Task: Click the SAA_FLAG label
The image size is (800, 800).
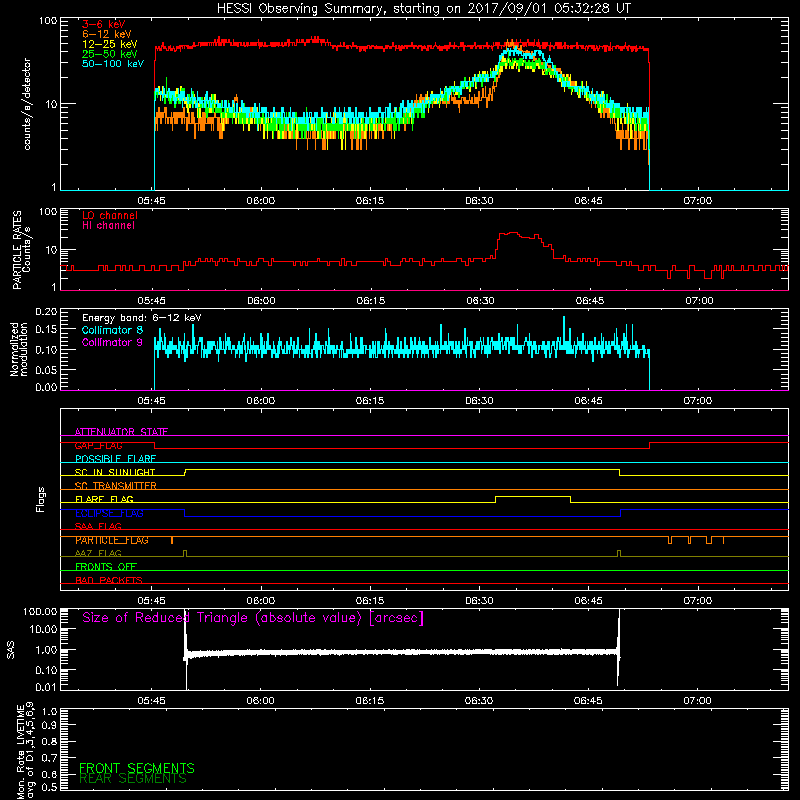Action: click(x=98, y=526)
